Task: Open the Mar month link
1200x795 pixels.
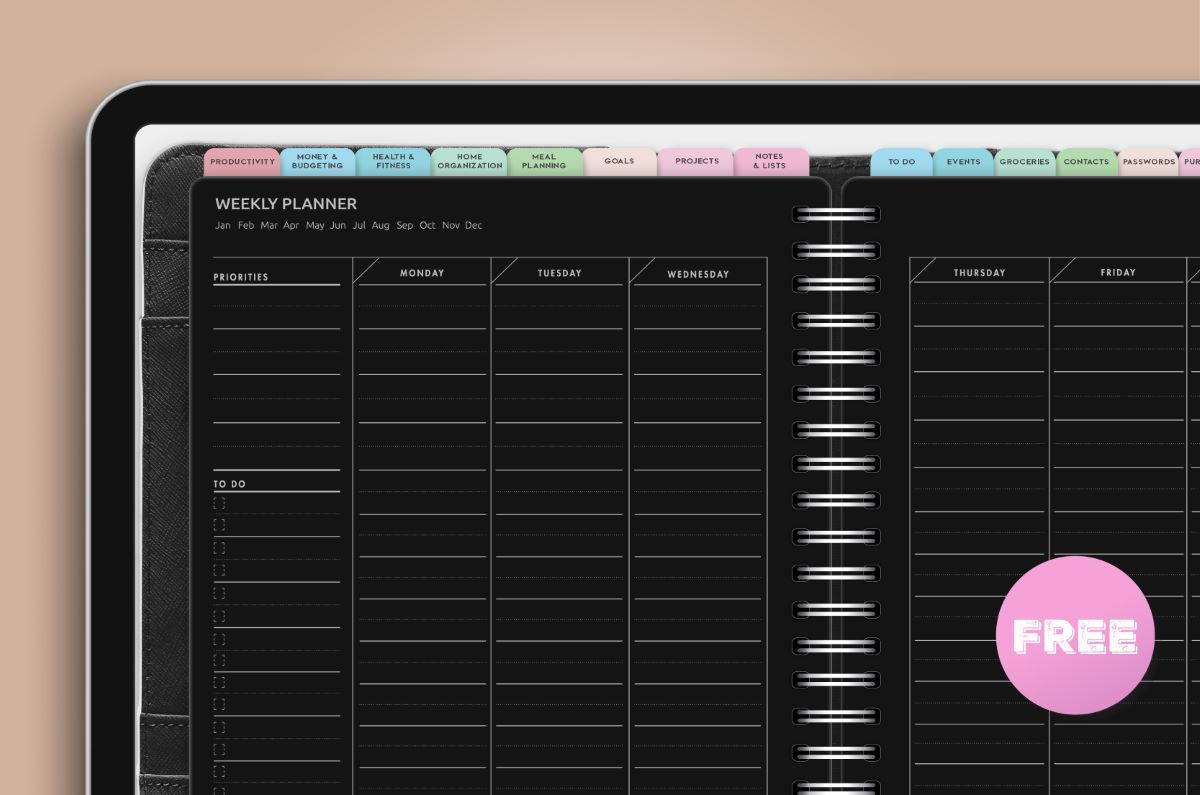Action: click(x=269, y=226)
